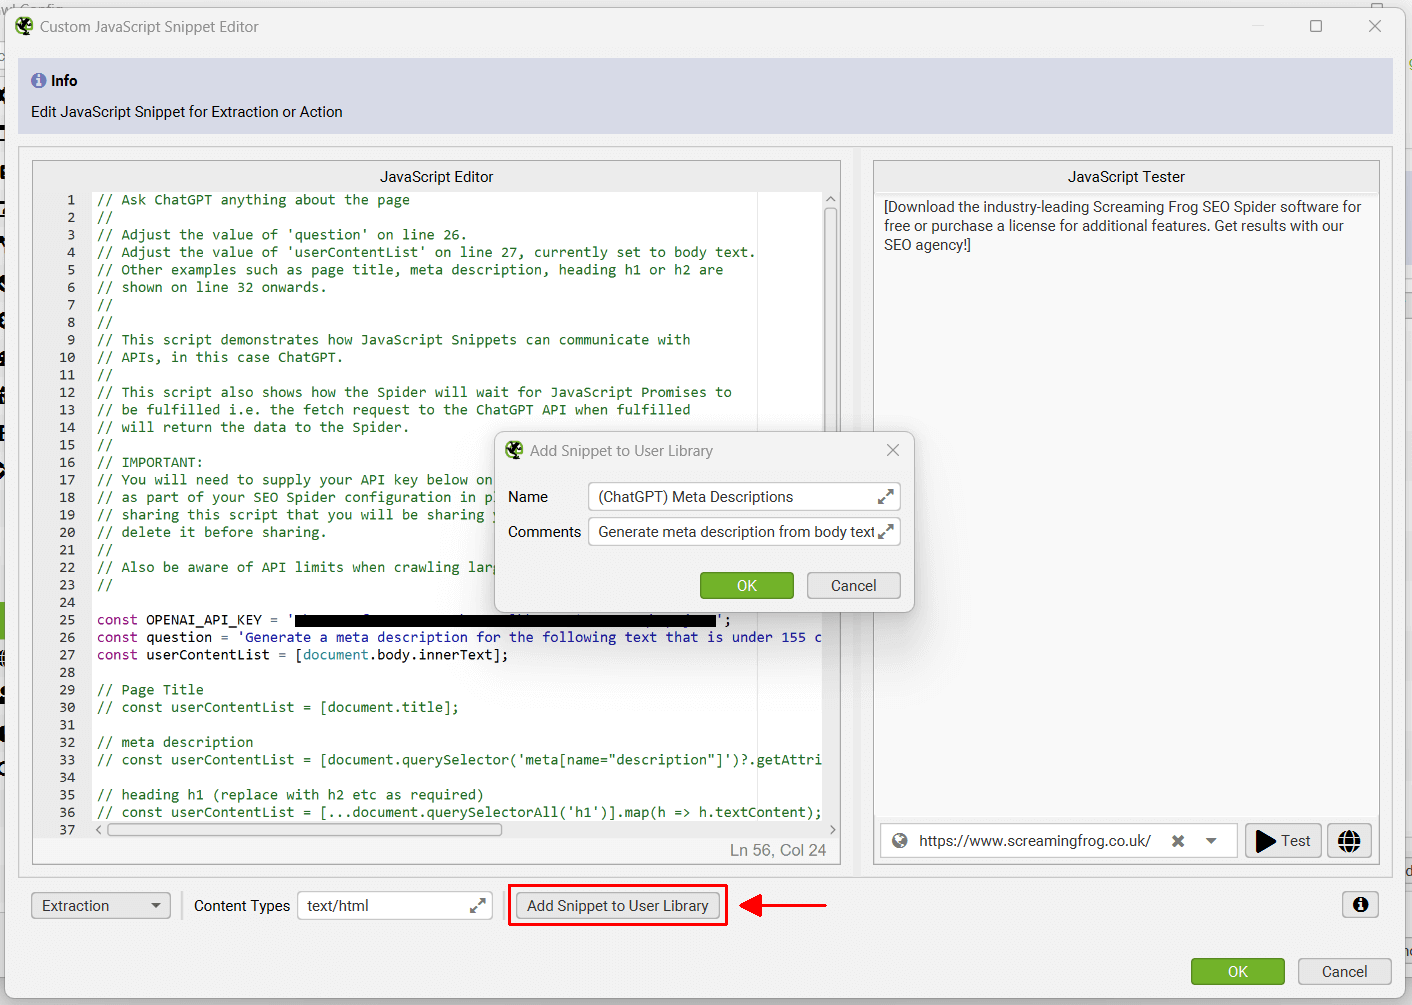Clear the tester URL with the X icon
This screenshot has height=1005, width=1412.
tap(1178, 841)
